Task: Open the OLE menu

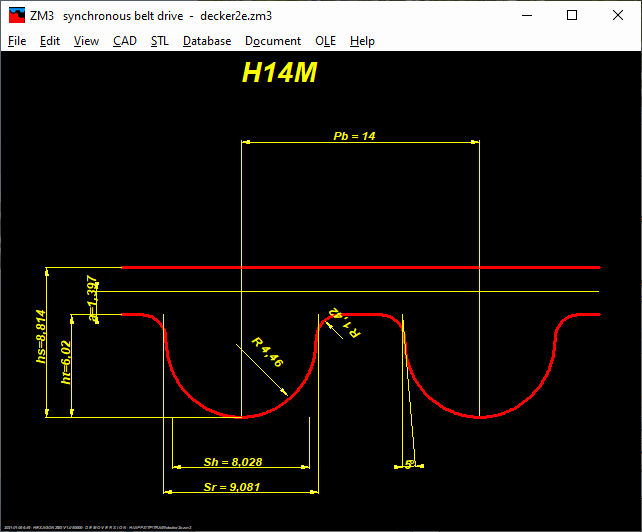Action: point(325,41)
